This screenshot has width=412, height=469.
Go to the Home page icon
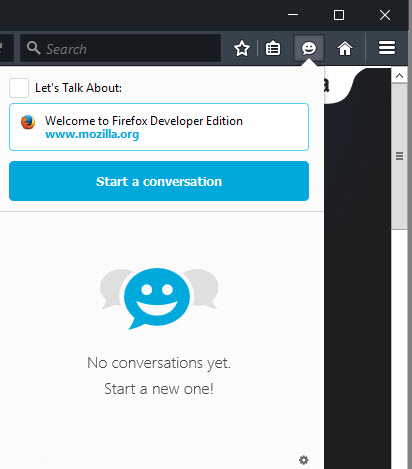pos(345,48)
